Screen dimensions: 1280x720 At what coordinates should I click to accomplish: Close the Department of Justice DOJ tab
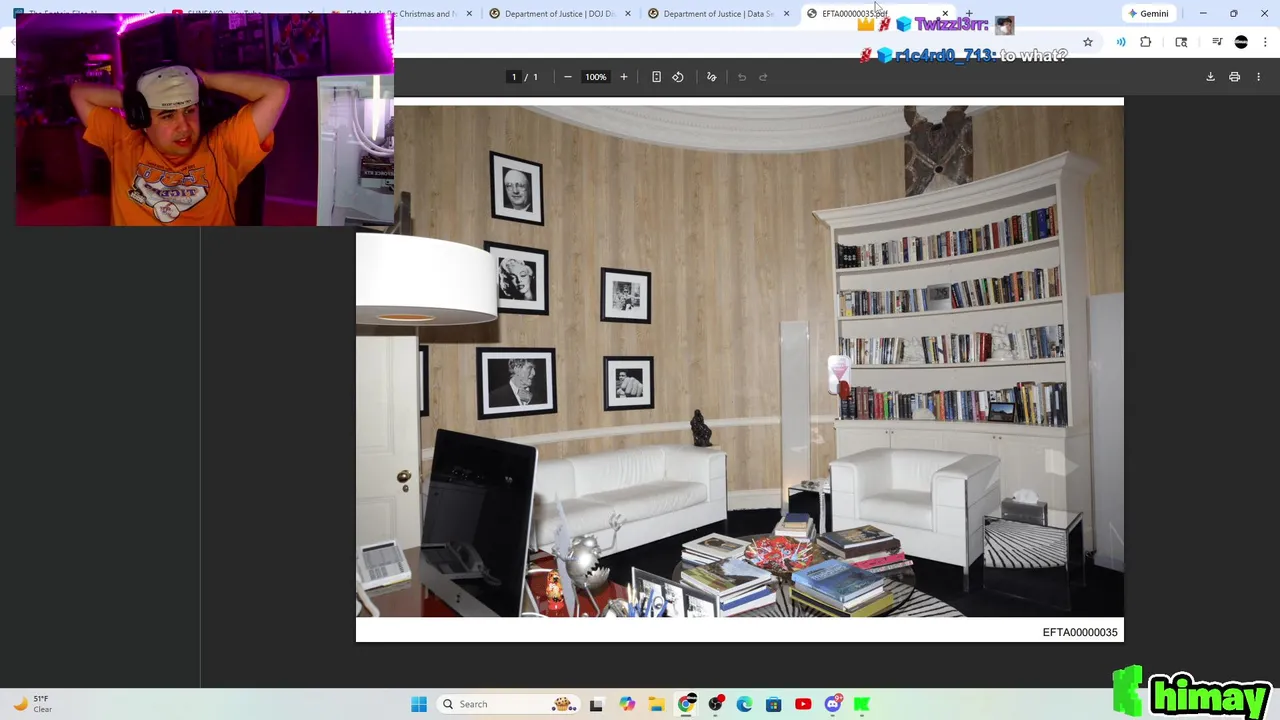[x=628, y=14]
